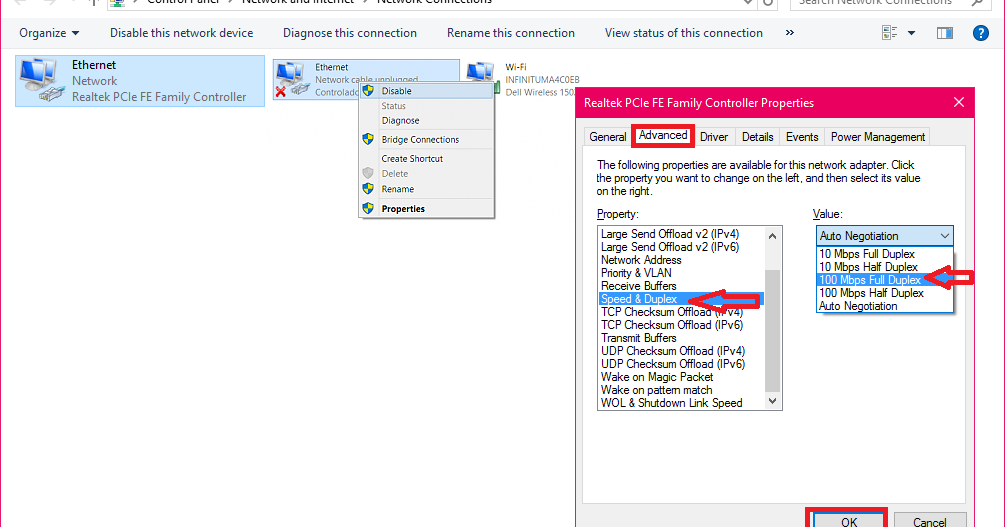Click Rename this connection
This screenshot has height=527, width=1005.
click(511, 33)
